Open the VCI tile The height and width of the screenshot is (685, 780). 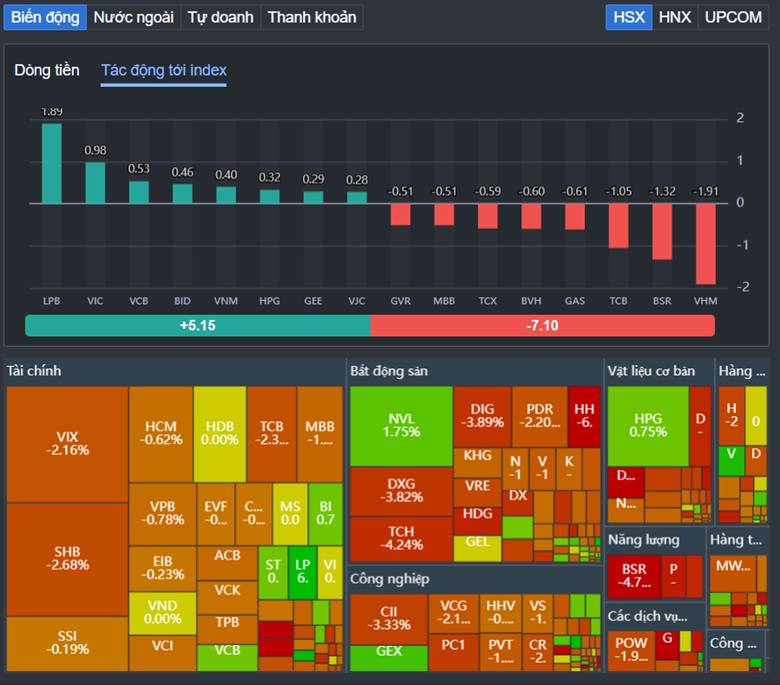(163, 652)
